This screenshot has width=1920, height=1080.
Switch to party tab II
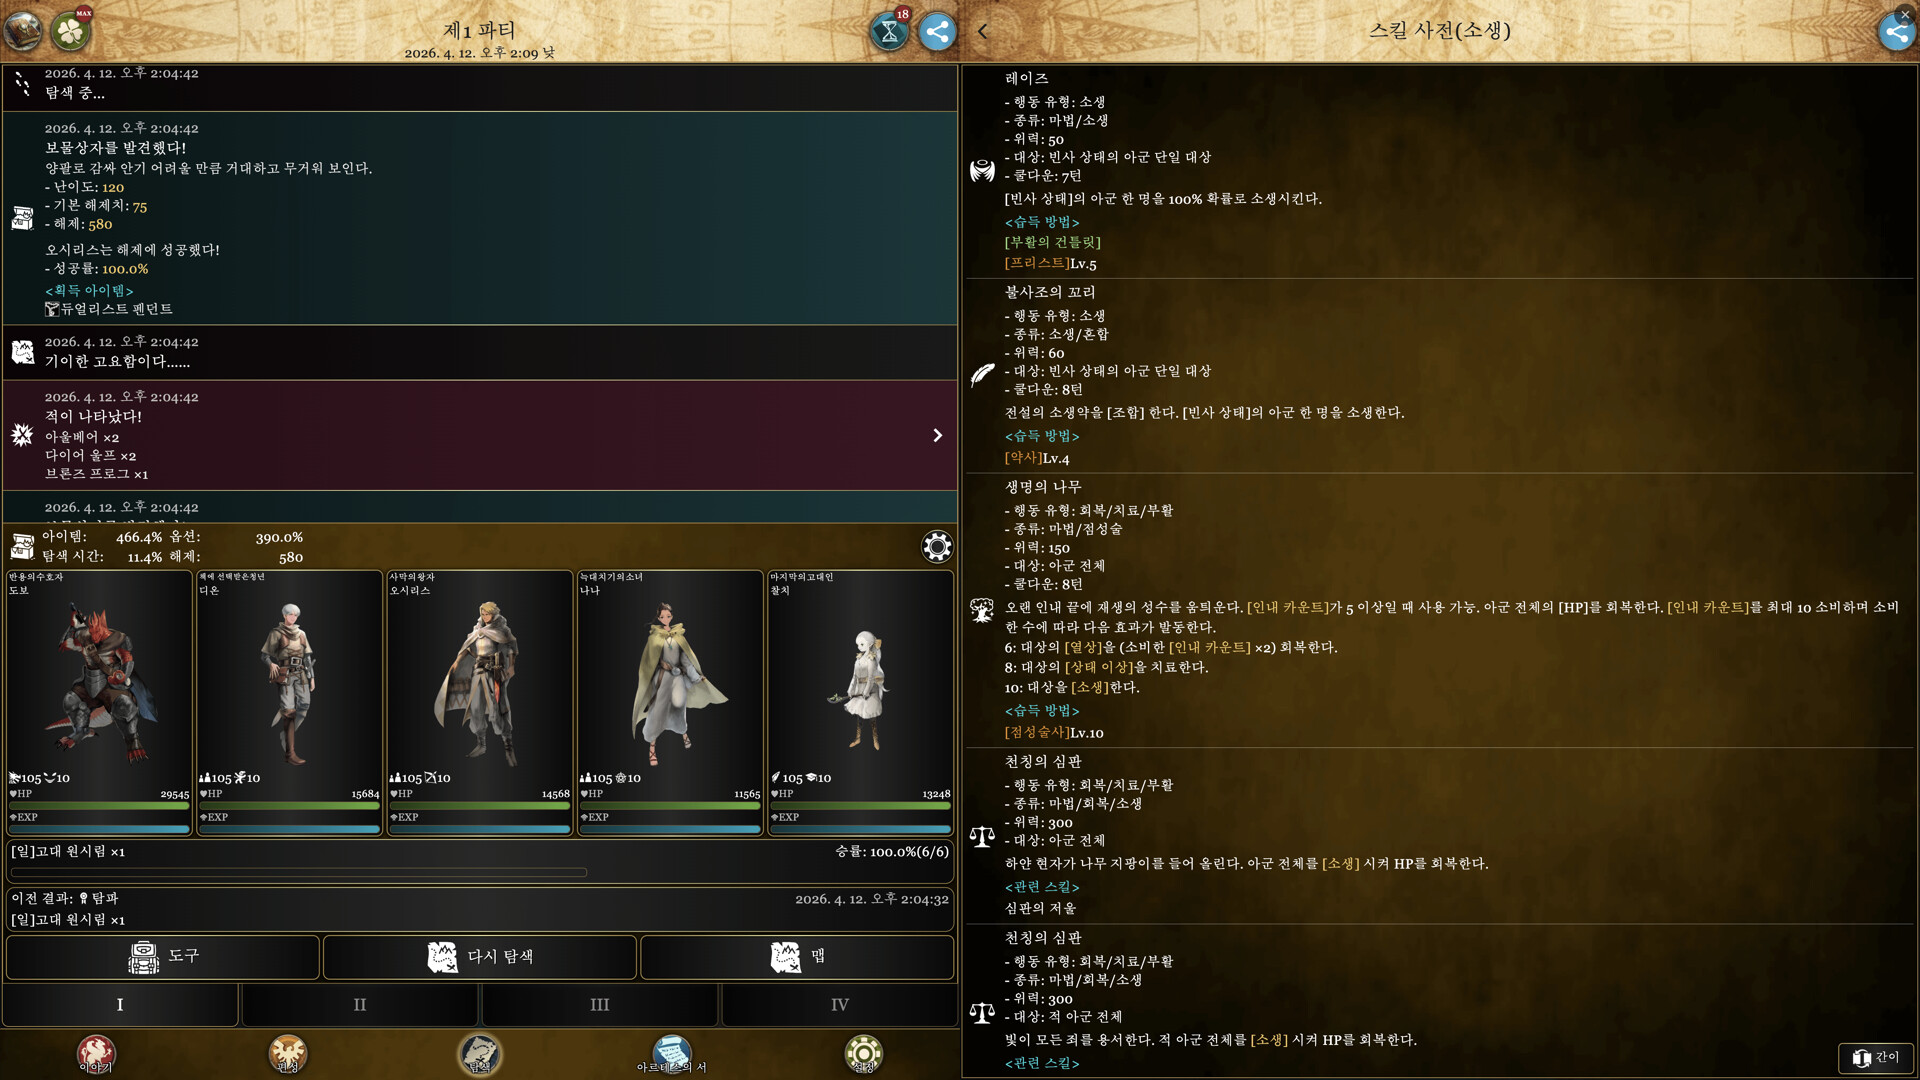coord(360,1004)
